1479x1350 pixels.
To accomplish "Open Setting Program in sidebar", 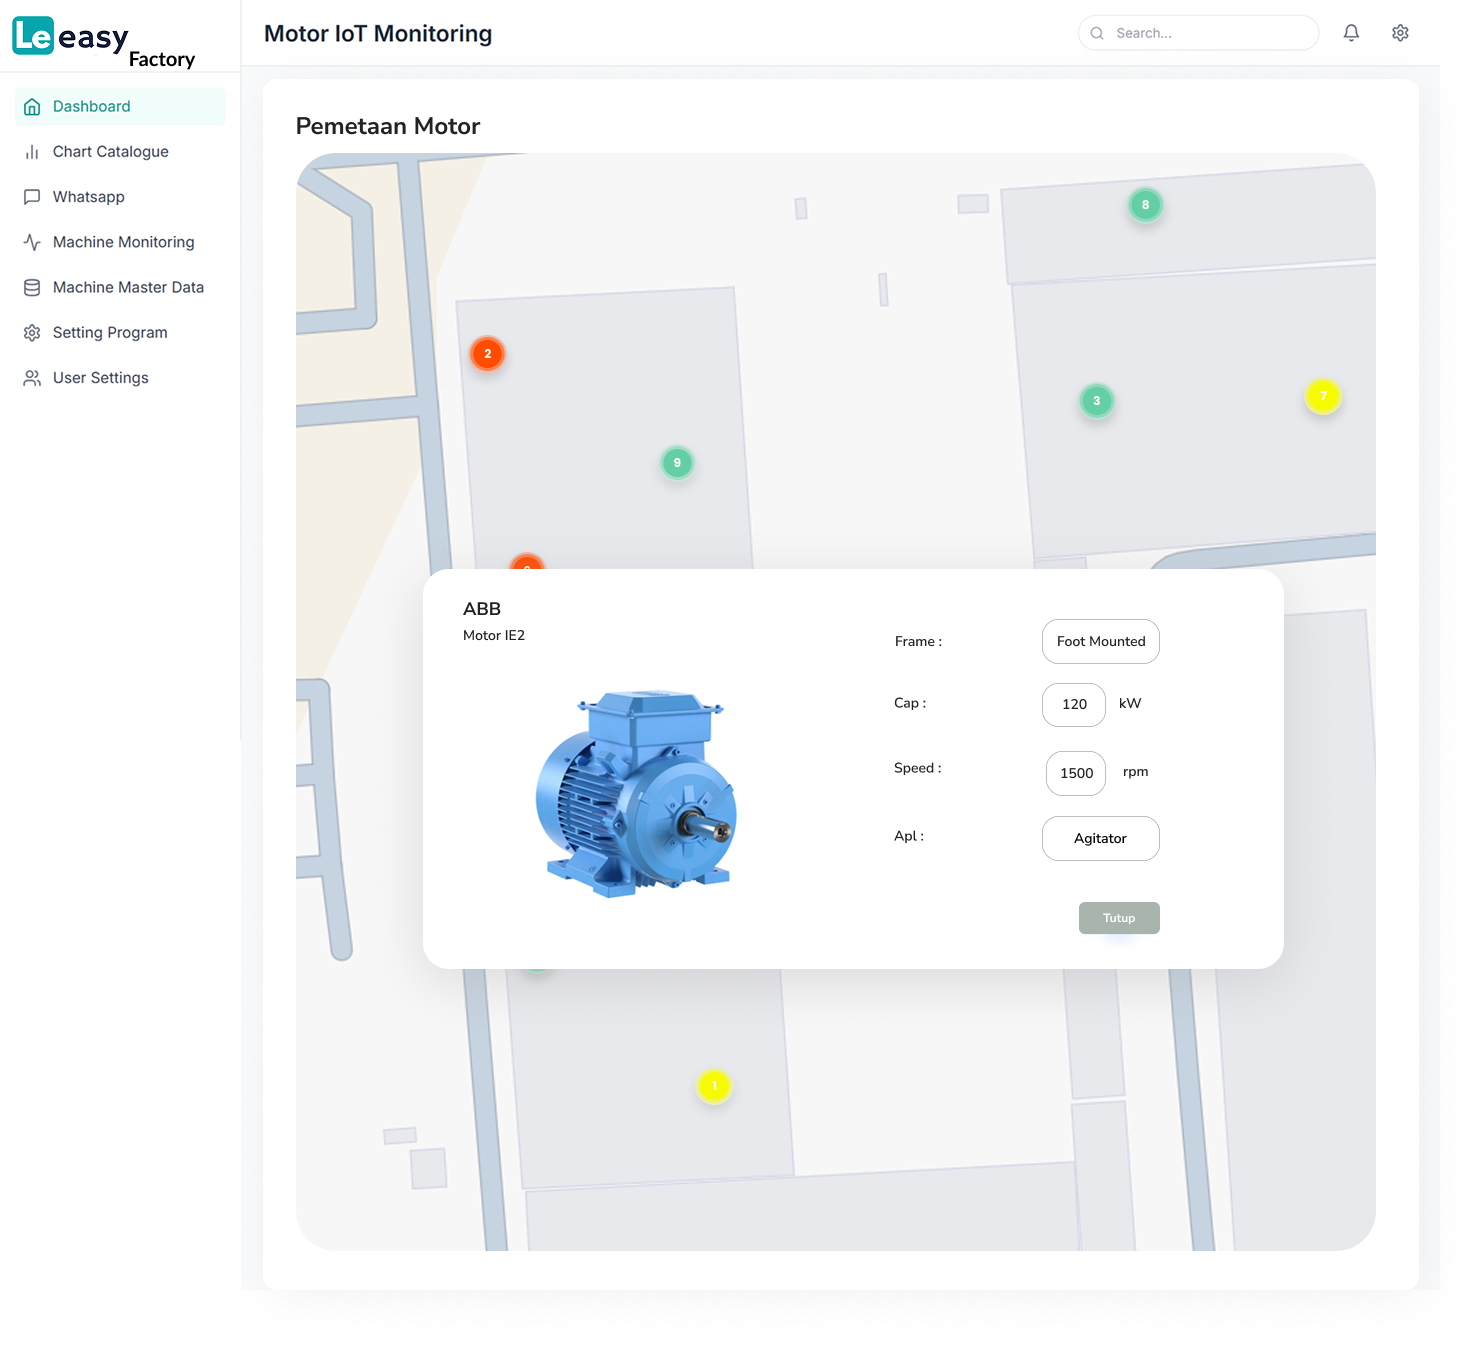I will click(110, 332).
